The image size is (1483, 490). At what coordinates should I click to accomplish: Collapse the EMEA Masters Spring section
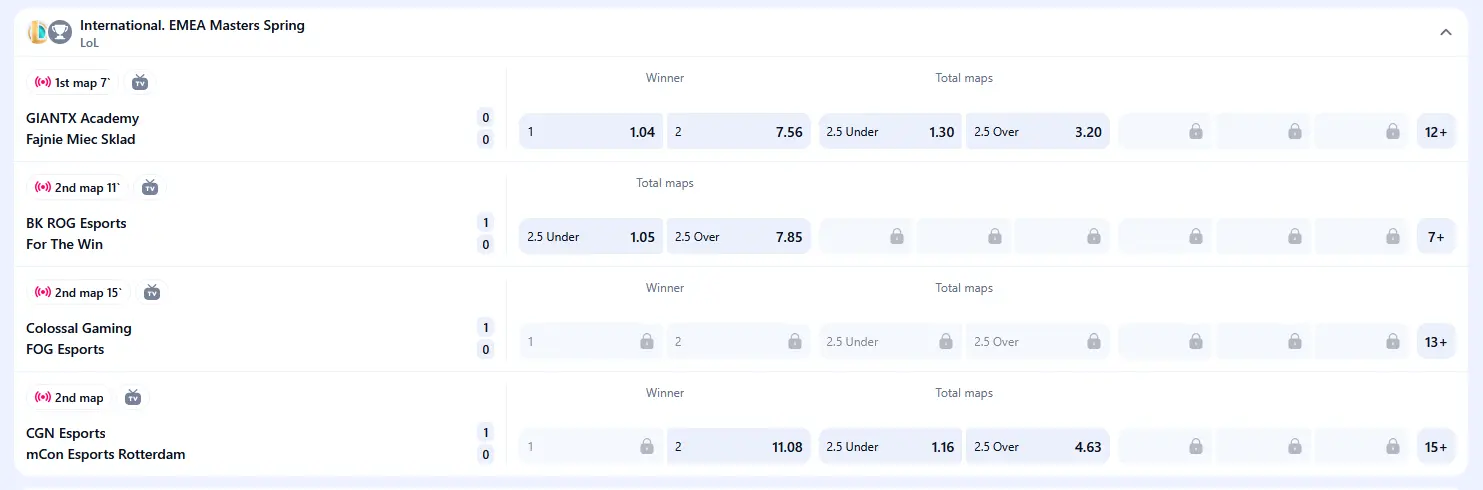coord(1445,32)
